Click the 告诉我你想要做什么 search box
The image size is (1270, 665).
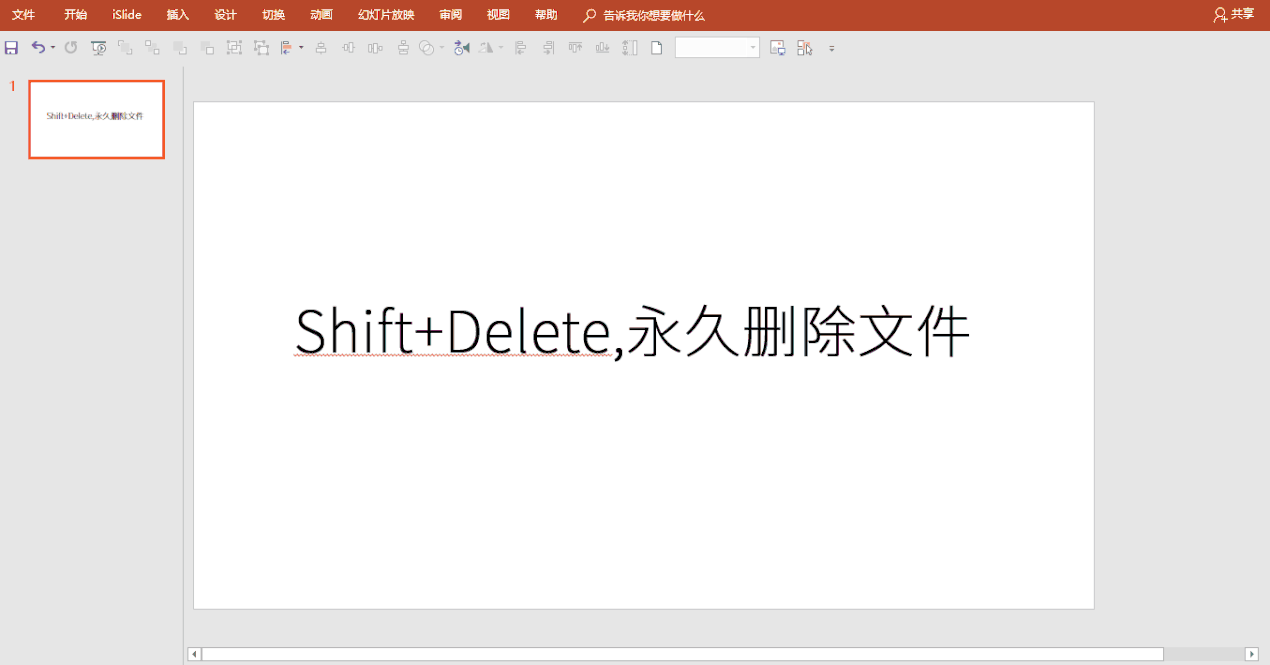tap(654, 16)
